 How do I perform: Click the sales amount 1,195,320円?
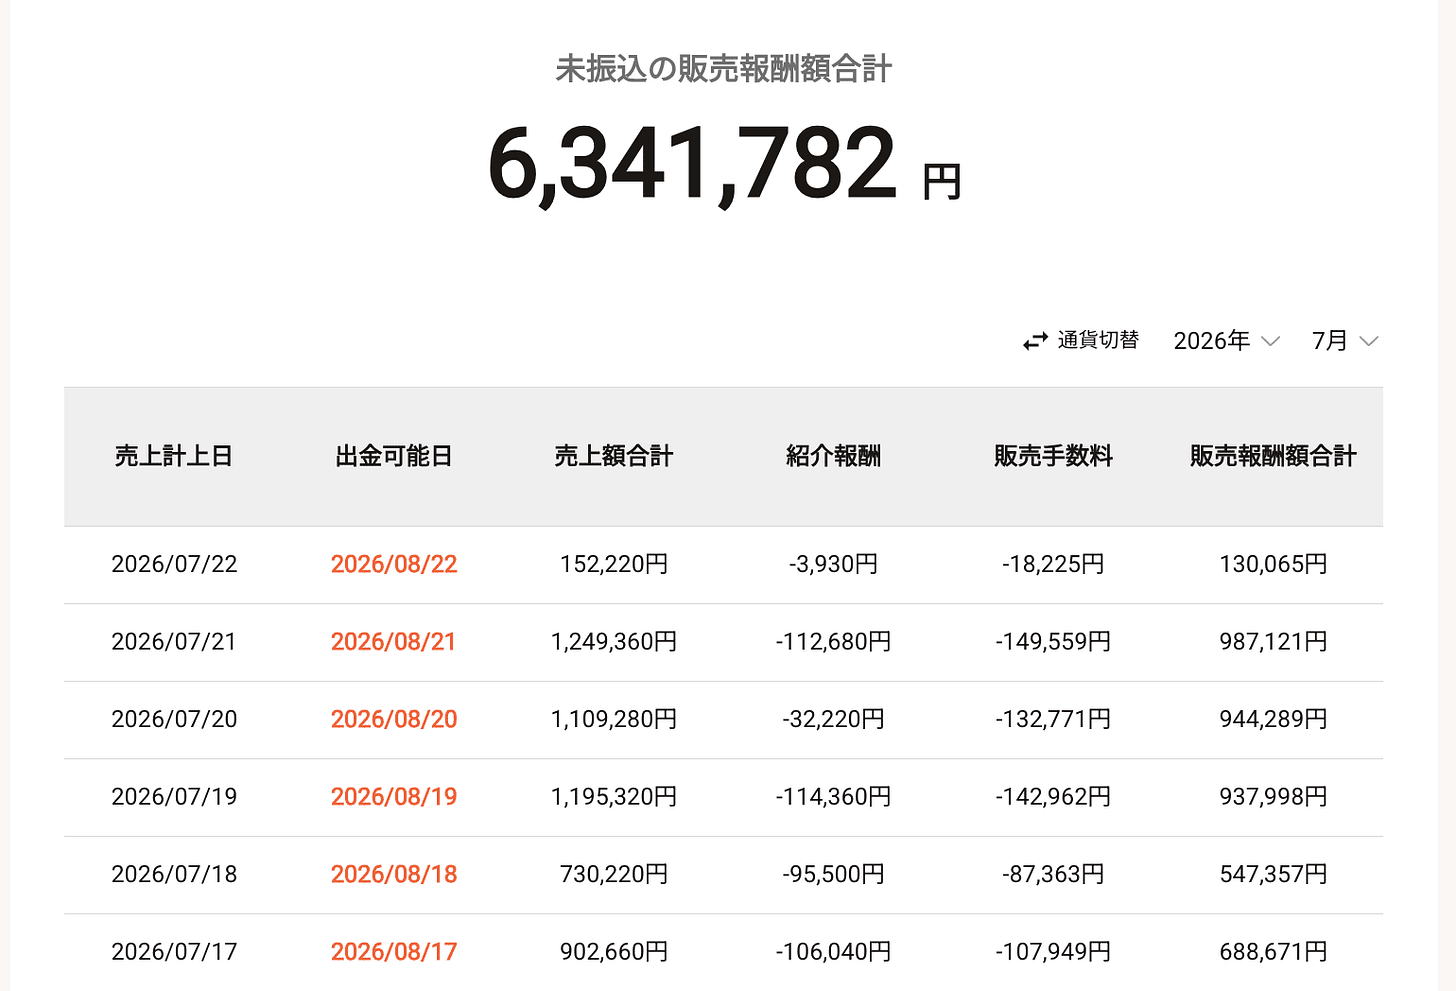[614, 797]
